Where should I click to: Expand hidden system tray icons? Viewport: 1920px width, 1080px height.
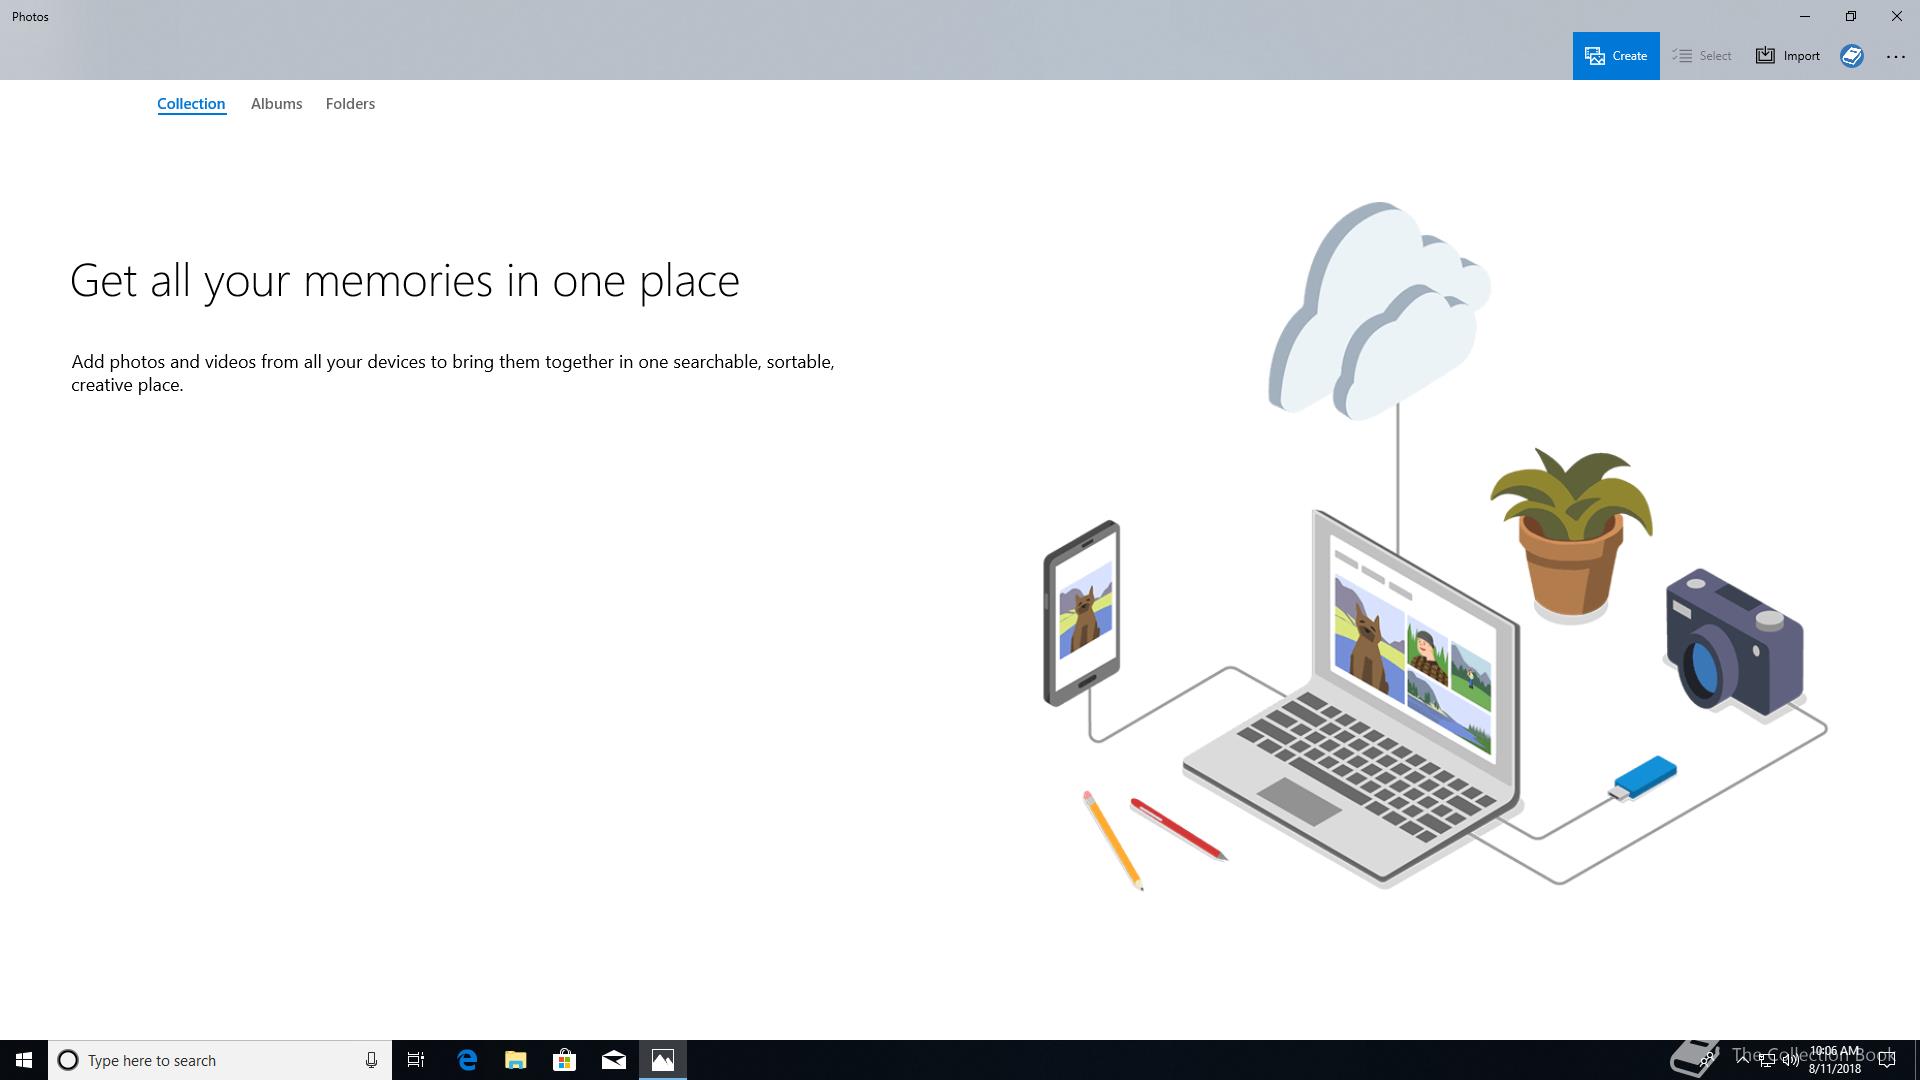click(x=1743, y=1060)
